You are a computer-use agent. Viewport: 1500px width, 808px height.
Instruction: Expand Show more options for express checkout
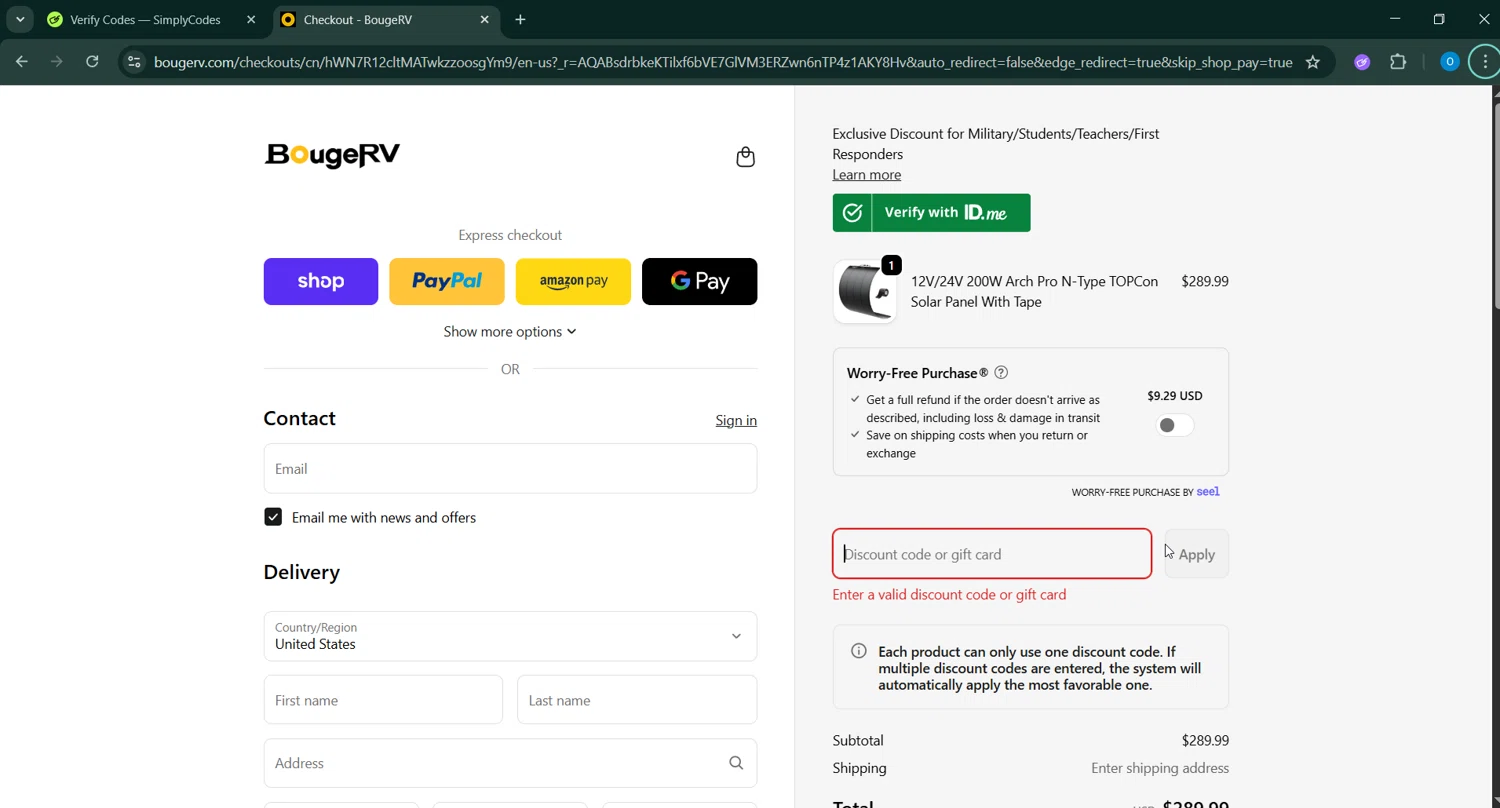[510, 332]
